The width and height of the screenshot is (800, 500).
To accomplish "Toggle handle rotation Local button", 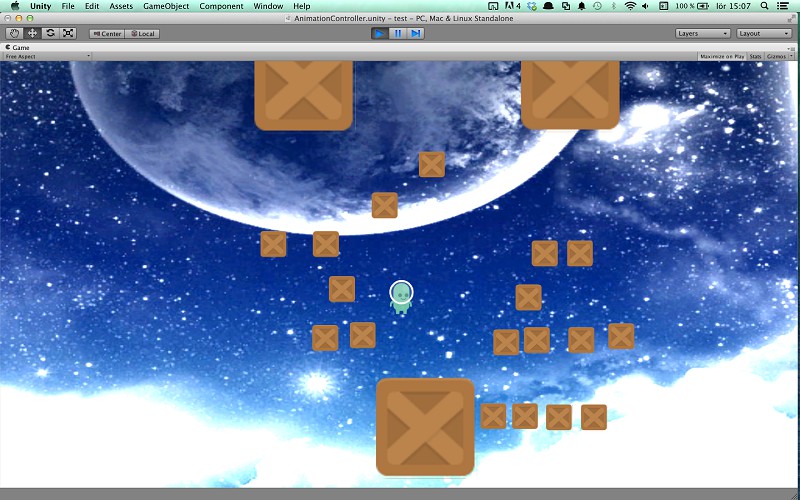I will click(x=142, y=34).
